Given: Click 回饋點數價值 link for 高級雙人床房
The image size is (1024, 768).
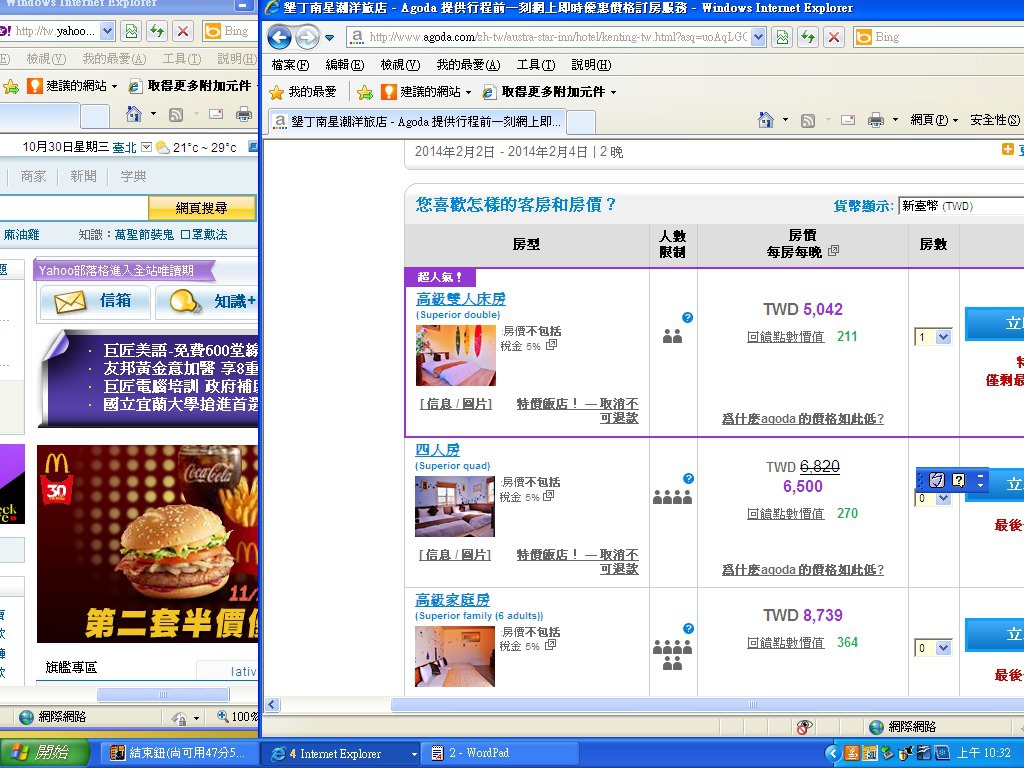Looking at the screenshot, I should point(786,337).
